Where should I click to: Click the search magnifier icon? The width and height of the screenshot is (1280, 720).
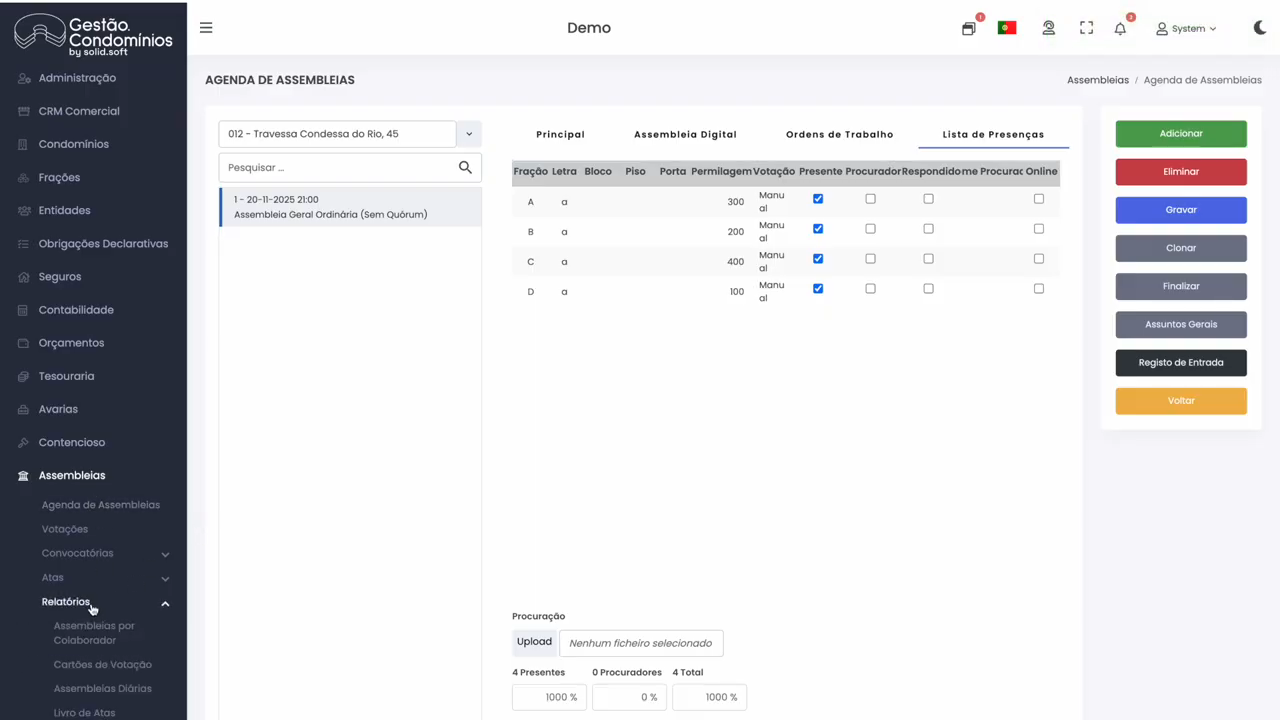coord(465,167)
